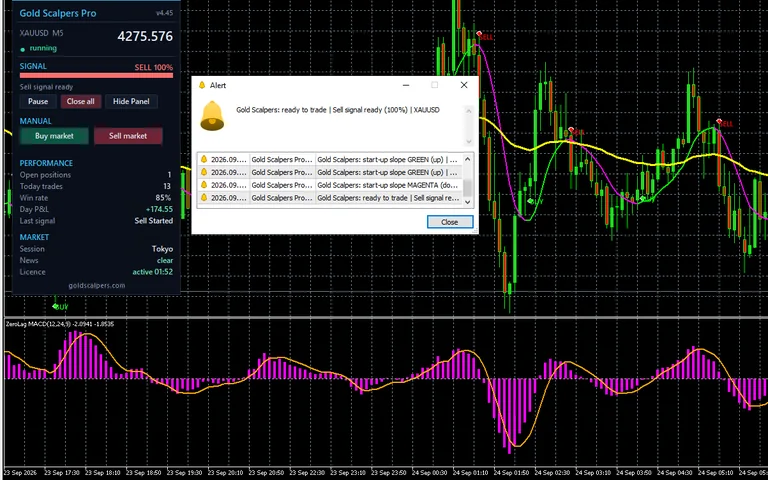
Task: Click bell icon of the MAGENTA slope alert row
Action: tap(204, 185)
